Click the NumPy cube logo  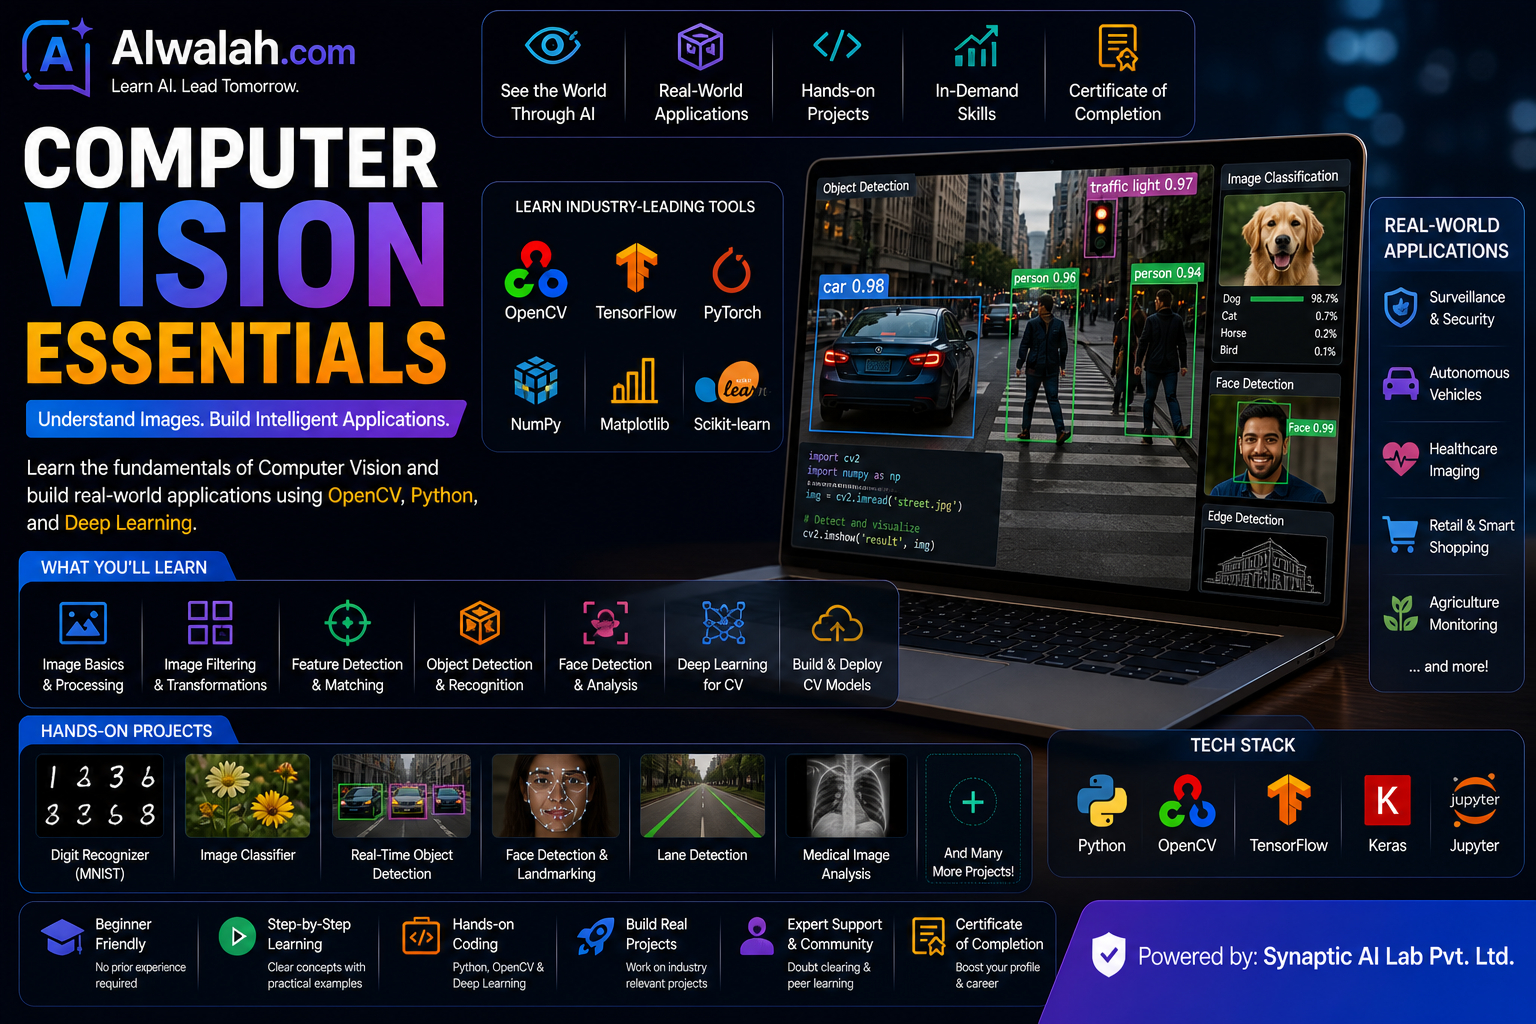click(535, 381)
